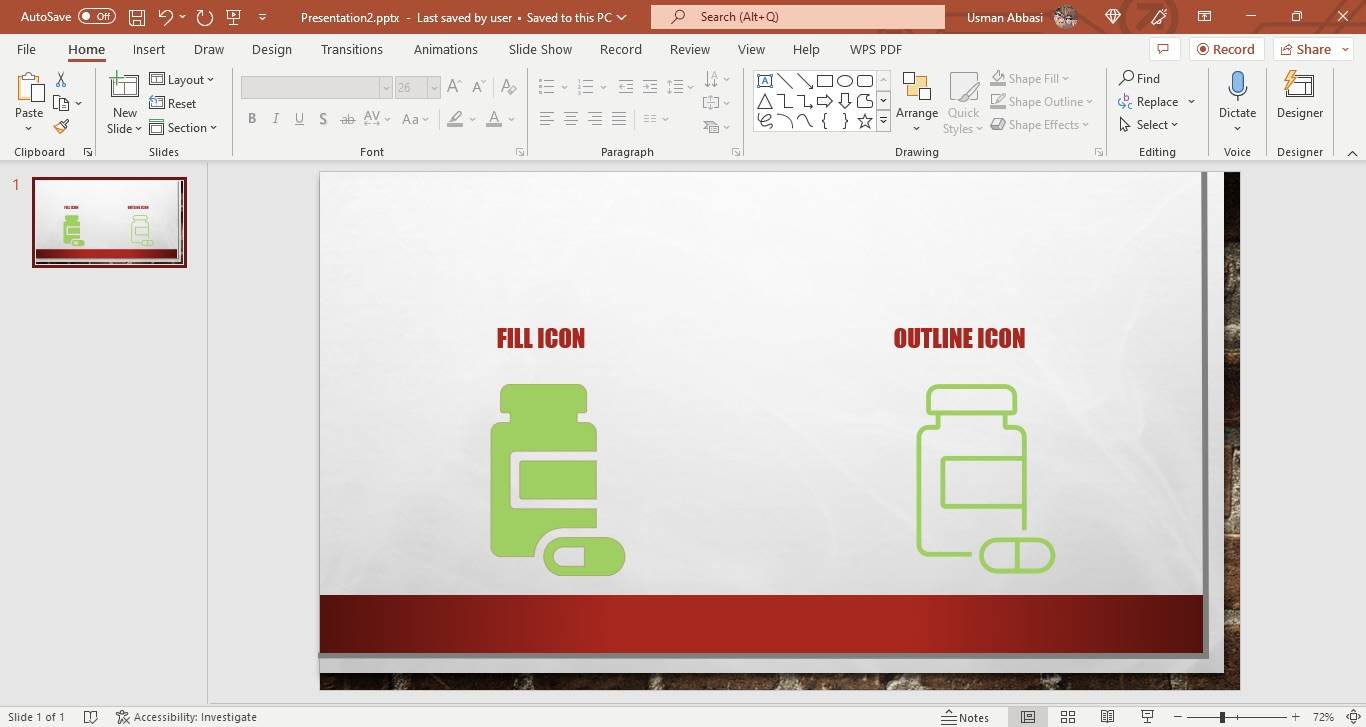Screen dimensions: 1366x727
Task: Insert a text box shape
Action: (765, 81)
